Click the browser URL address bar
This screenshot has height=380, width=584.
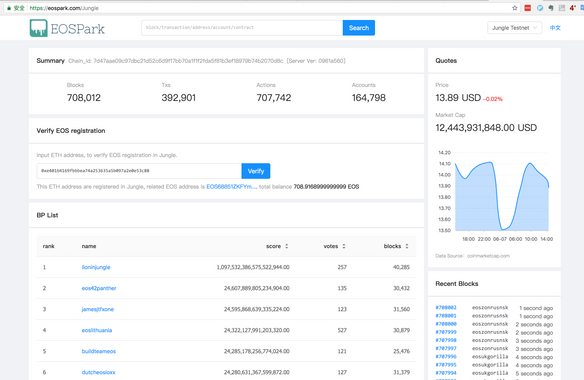click(x=261, y=8)
